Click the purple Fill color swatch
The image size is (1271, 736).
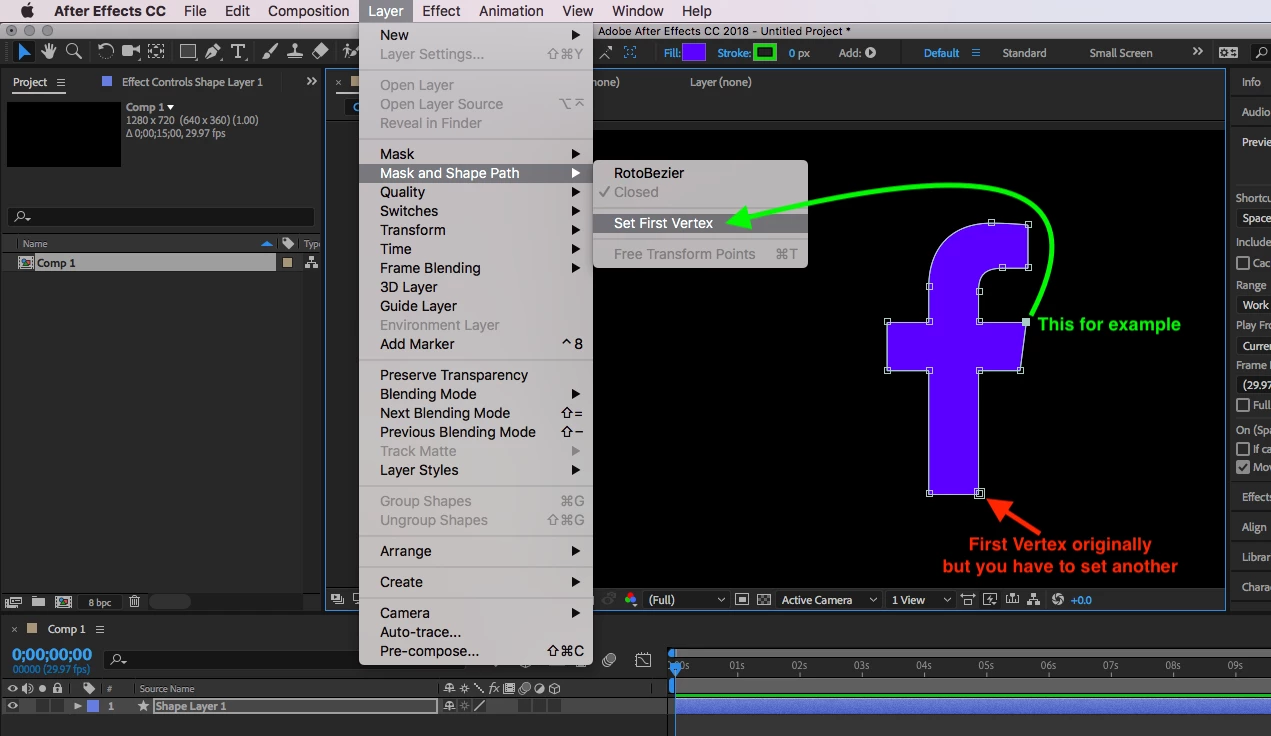[x=693, y=52]
